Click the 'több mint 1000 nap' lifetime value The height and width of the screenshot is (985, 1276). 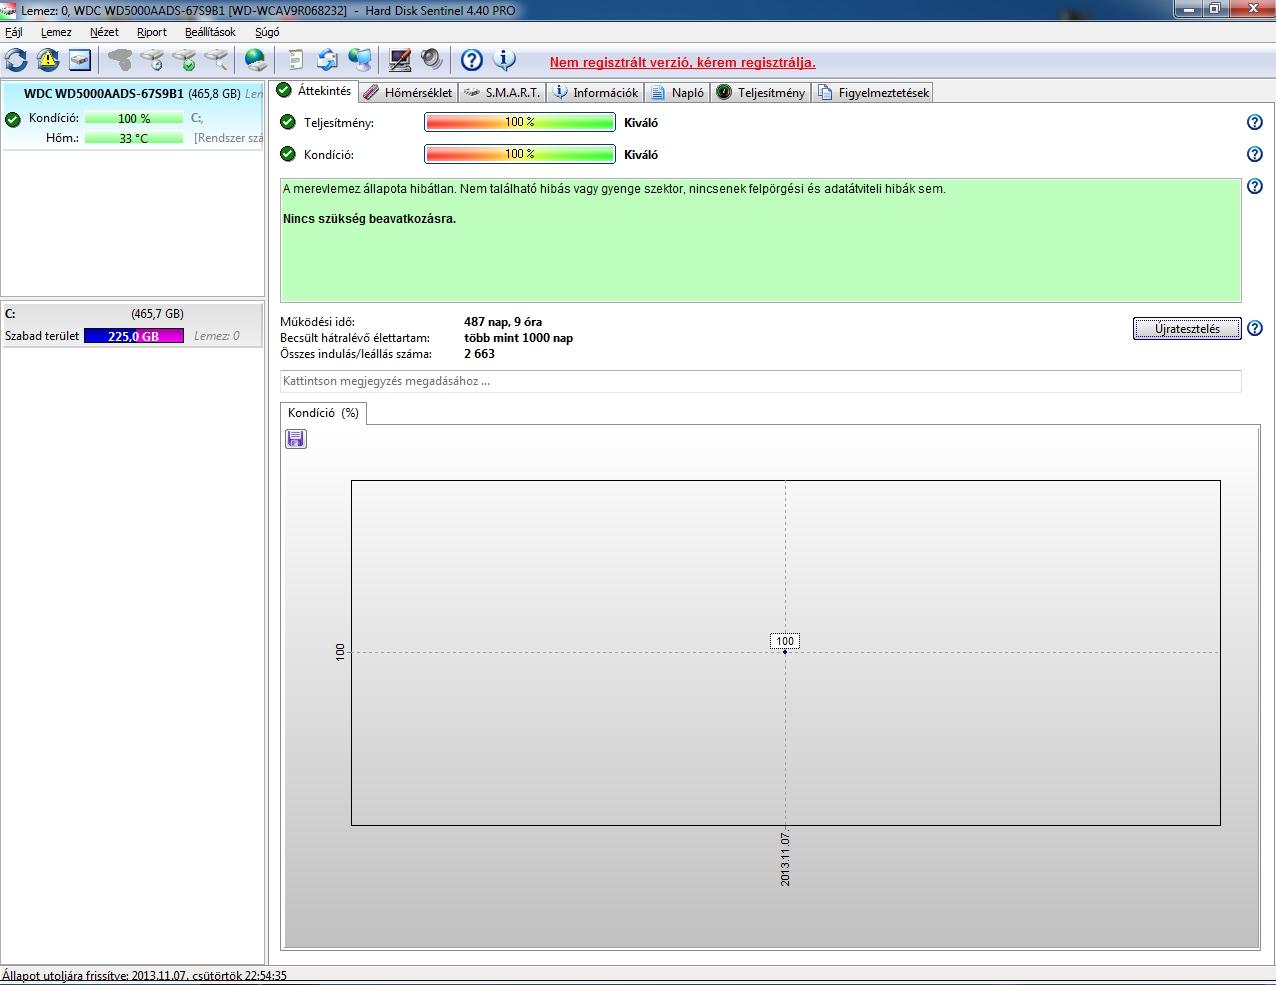point(518,338)
